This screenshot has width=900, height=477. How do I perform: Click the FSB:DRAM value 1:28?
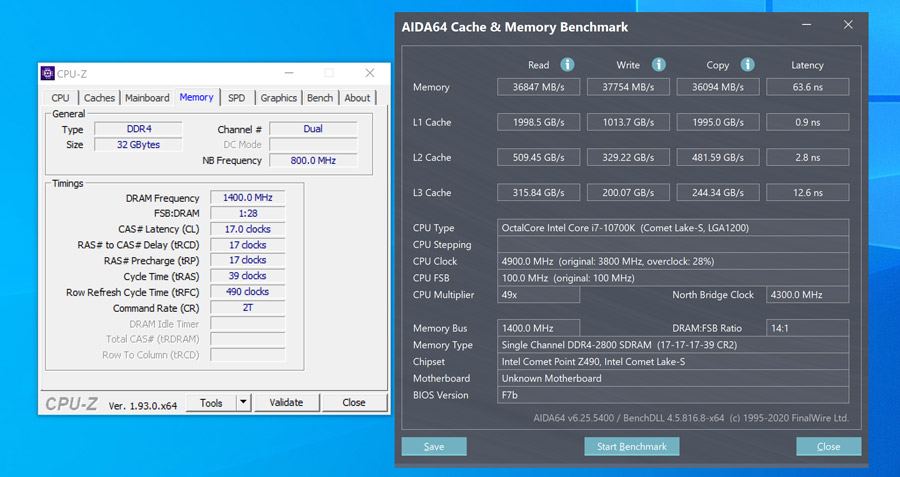click(247, 213)
